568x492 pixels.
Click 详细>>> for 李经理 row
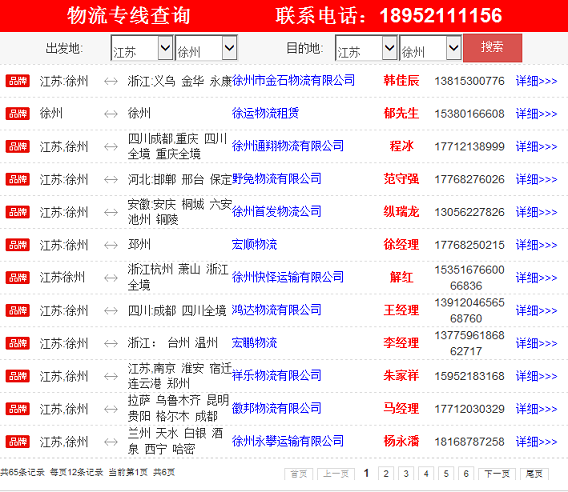coord(536,343)
